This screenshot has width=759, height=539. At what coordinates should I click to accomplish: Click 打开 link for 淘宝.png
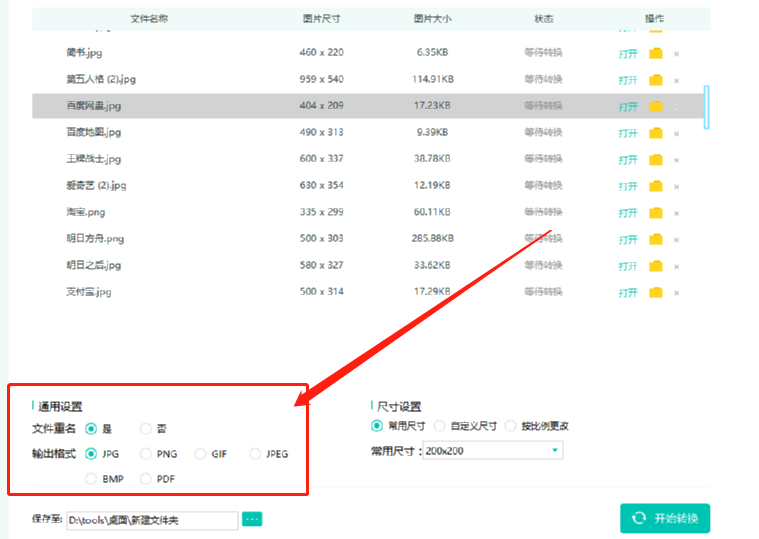(628, 213)
